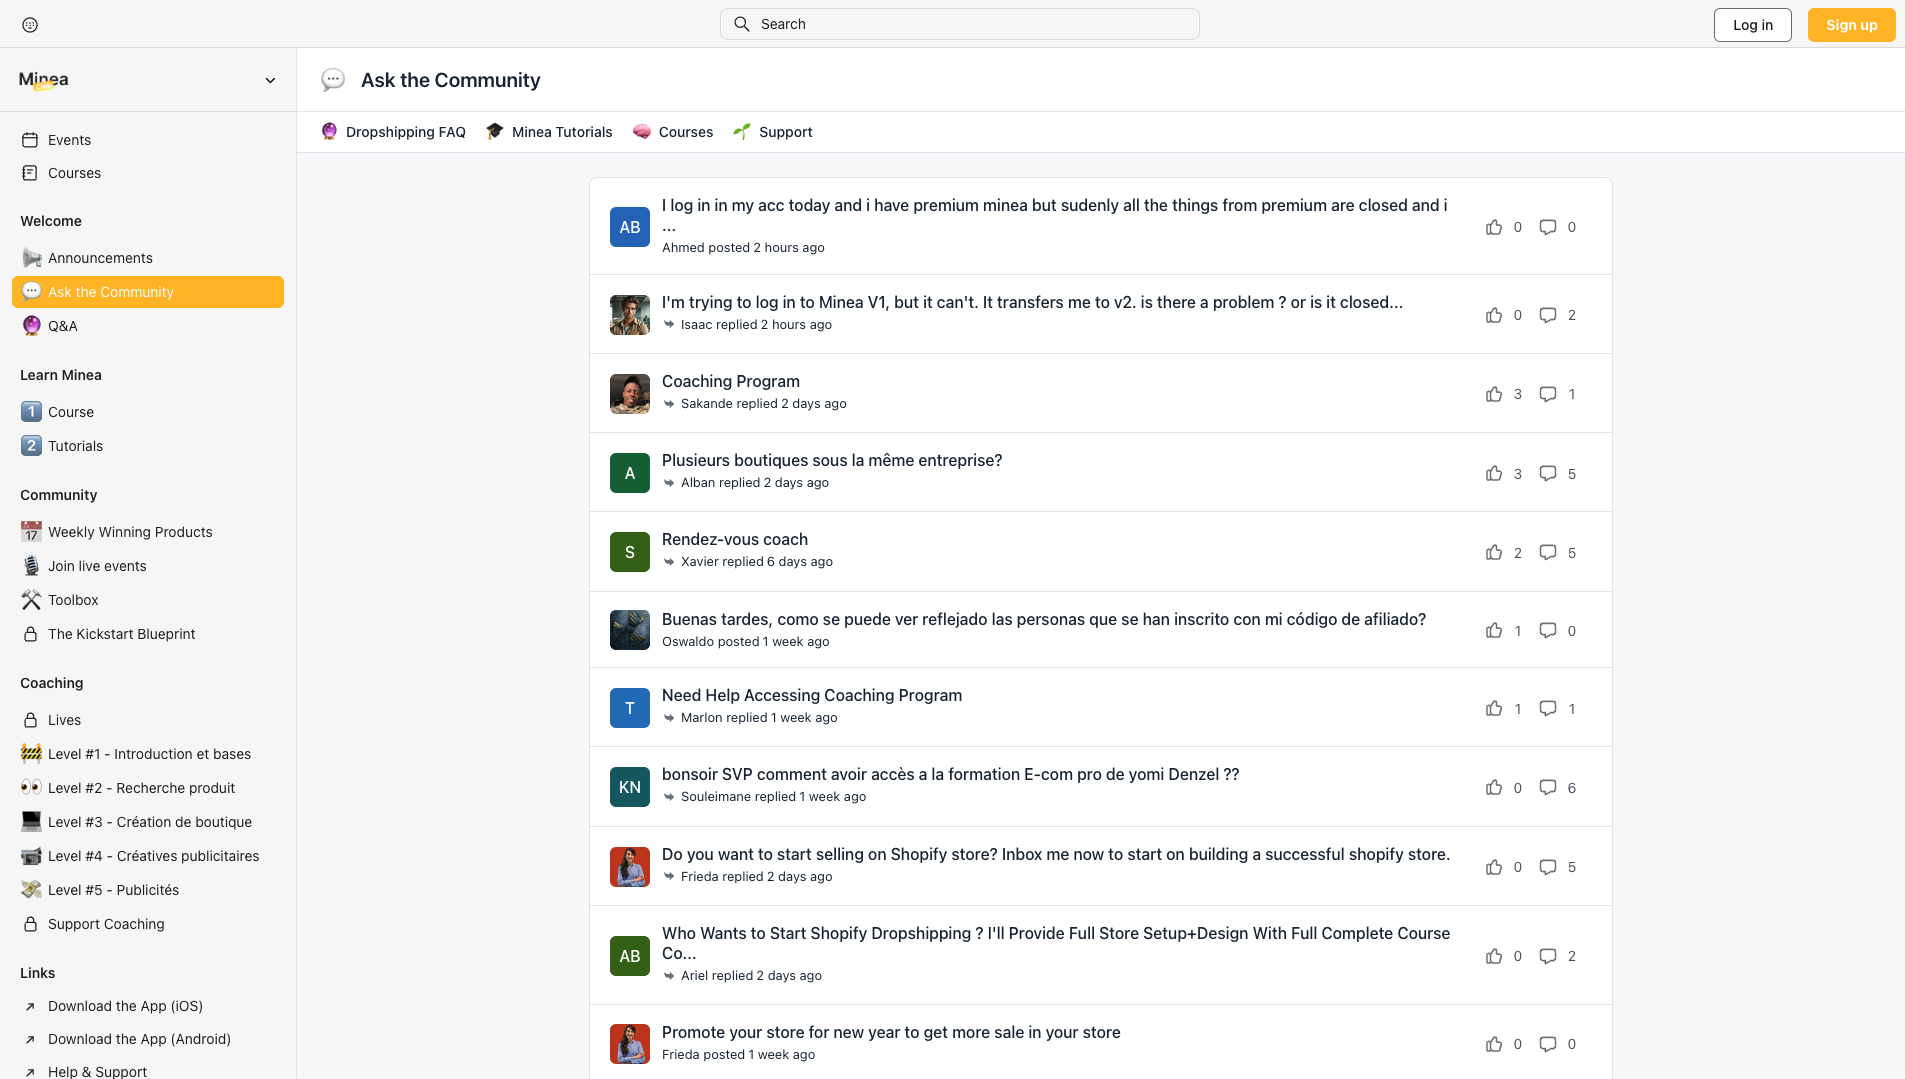Like Ahmed's premium Minea post
Viewport: 1905px width, 1079px height.
click(1493, 227)
